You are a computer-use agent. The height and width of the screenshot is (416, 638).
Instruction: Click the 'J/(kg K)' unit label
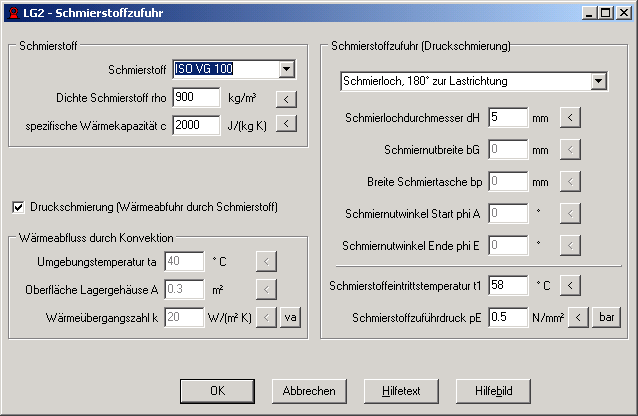tap(247, 126)
